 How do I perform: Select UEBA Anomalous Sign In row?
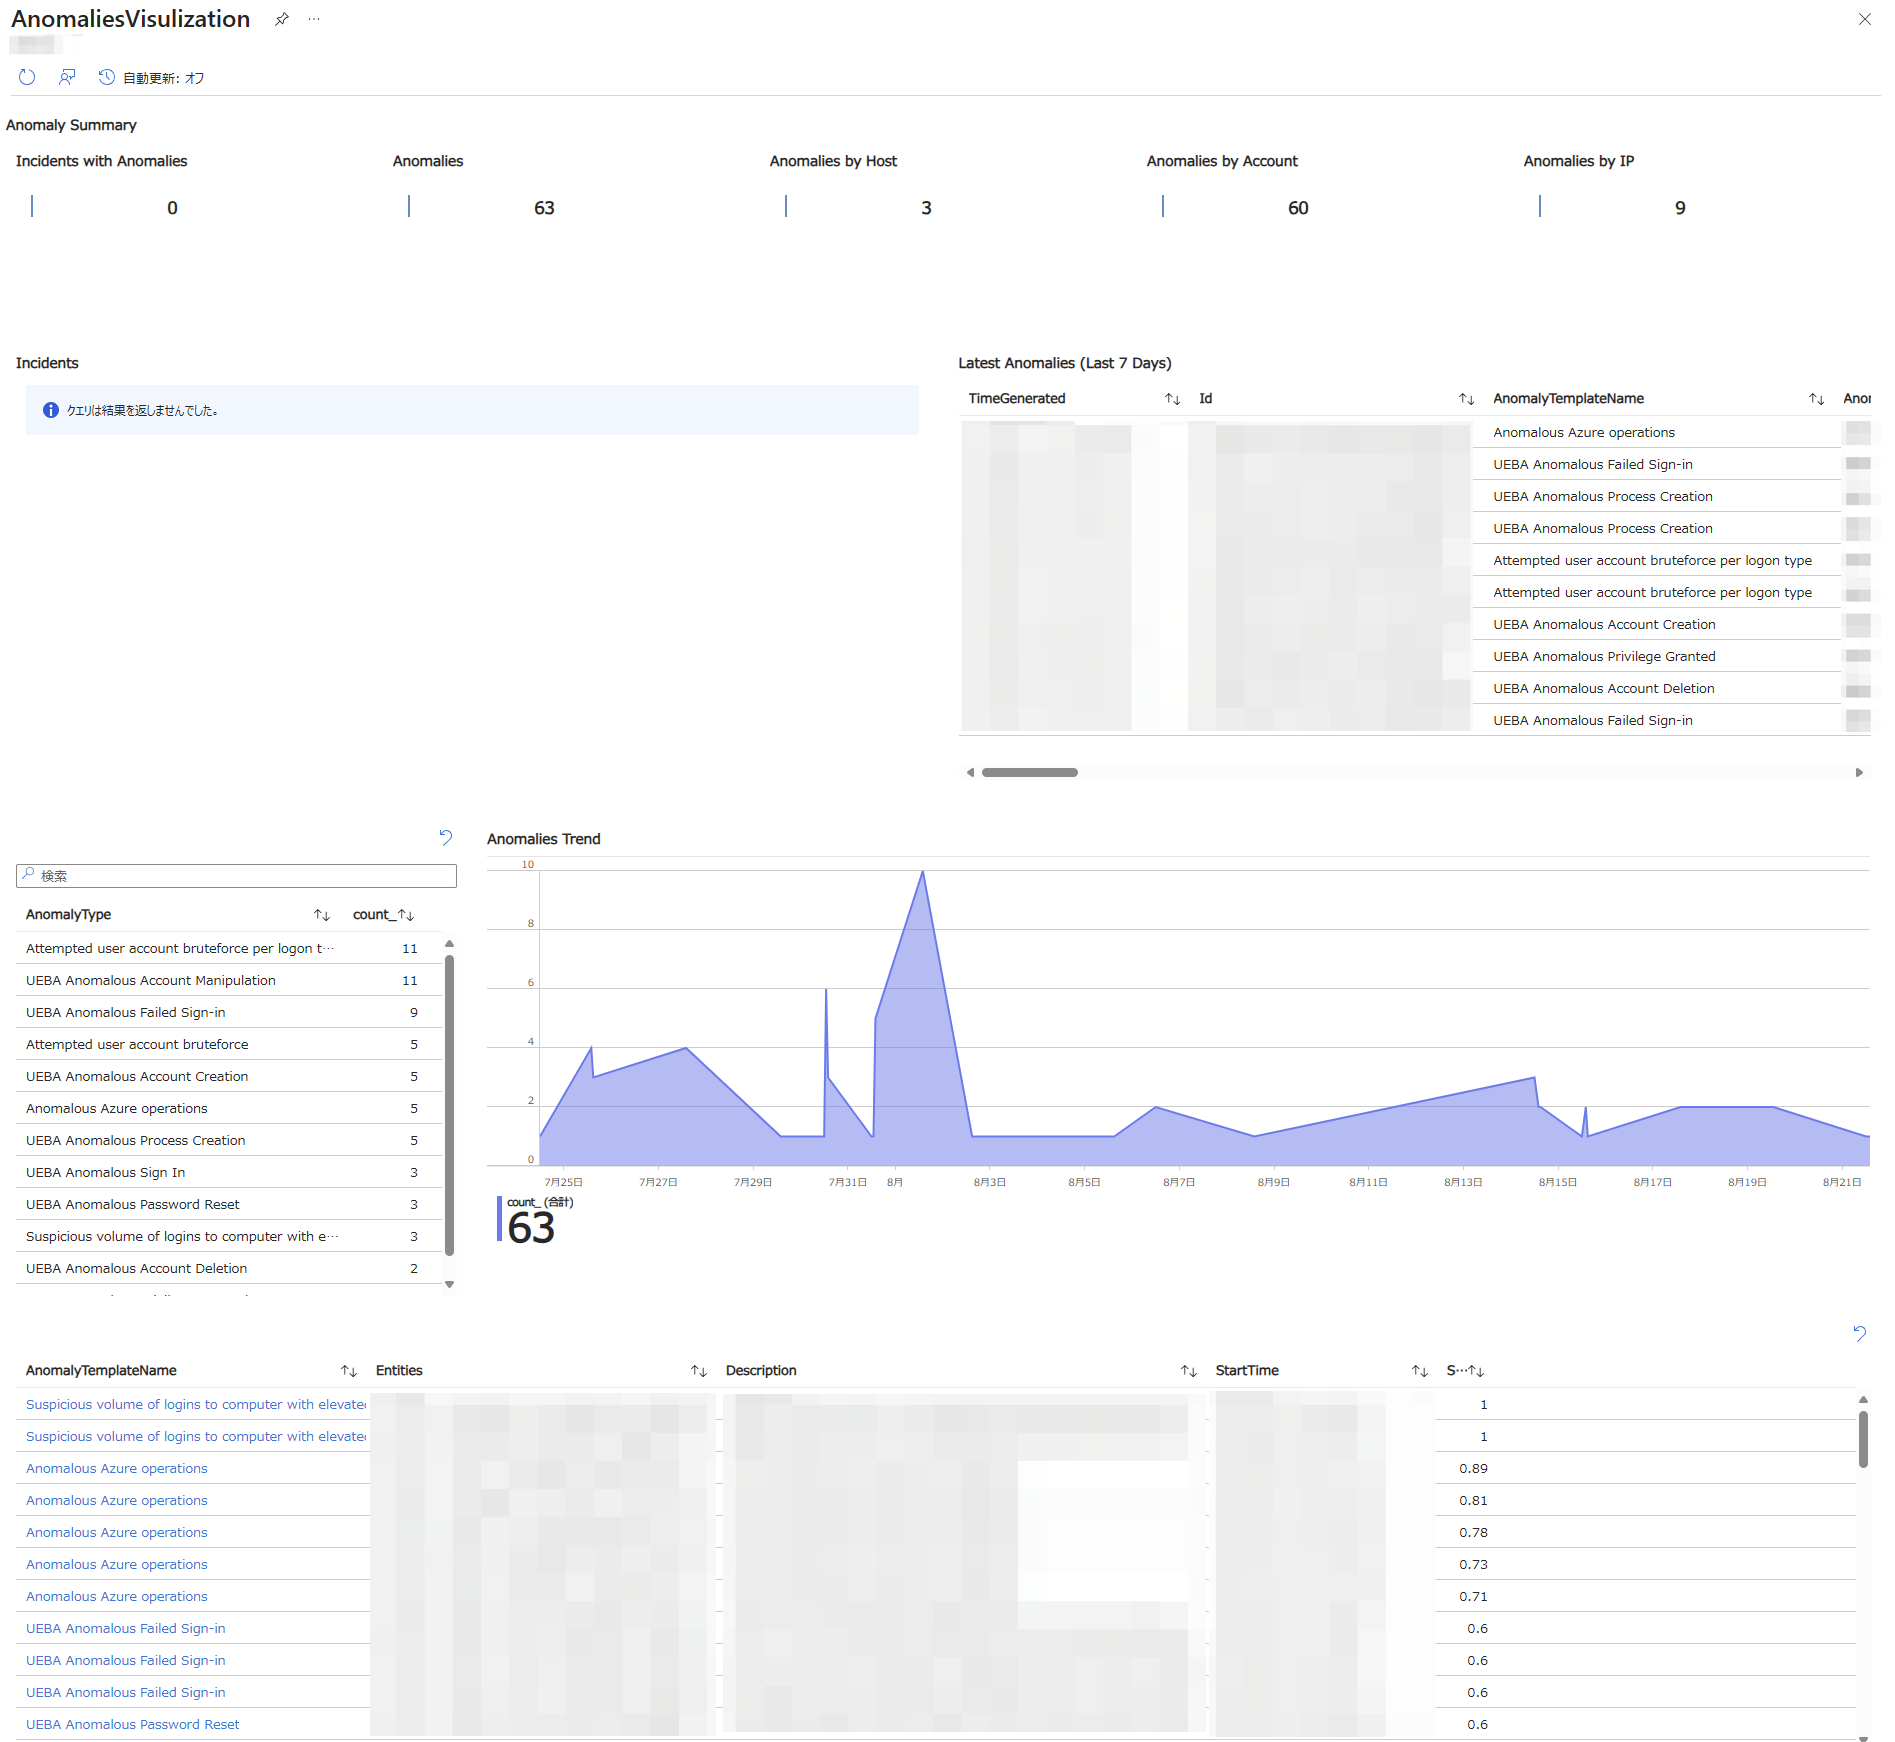[228, 1172]
